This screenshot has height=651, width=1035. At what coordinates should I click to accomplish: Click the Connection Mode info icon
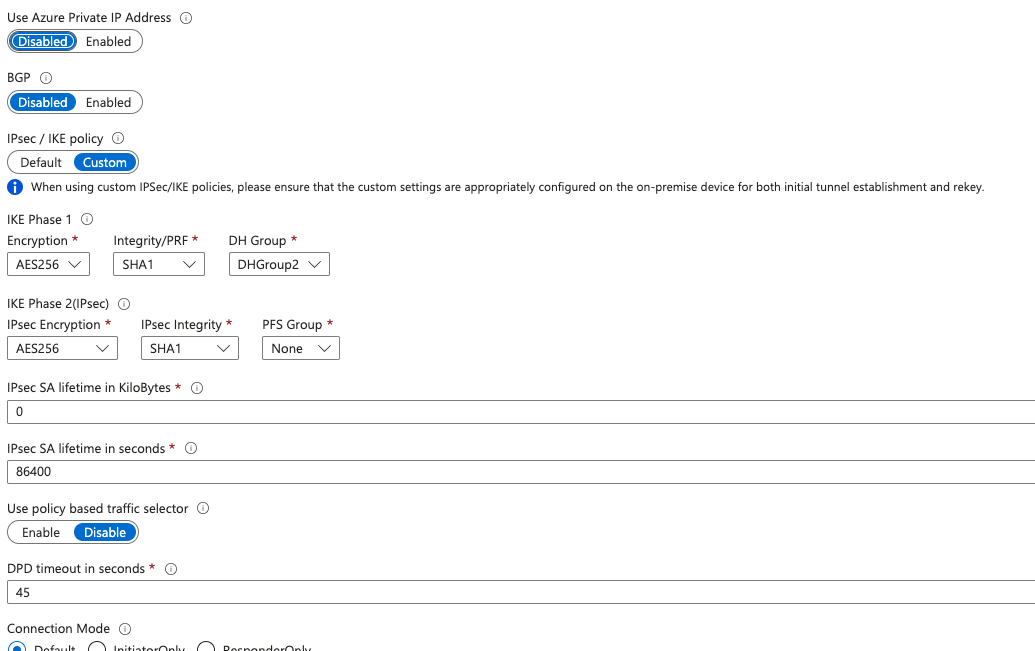tap(125, 629)
